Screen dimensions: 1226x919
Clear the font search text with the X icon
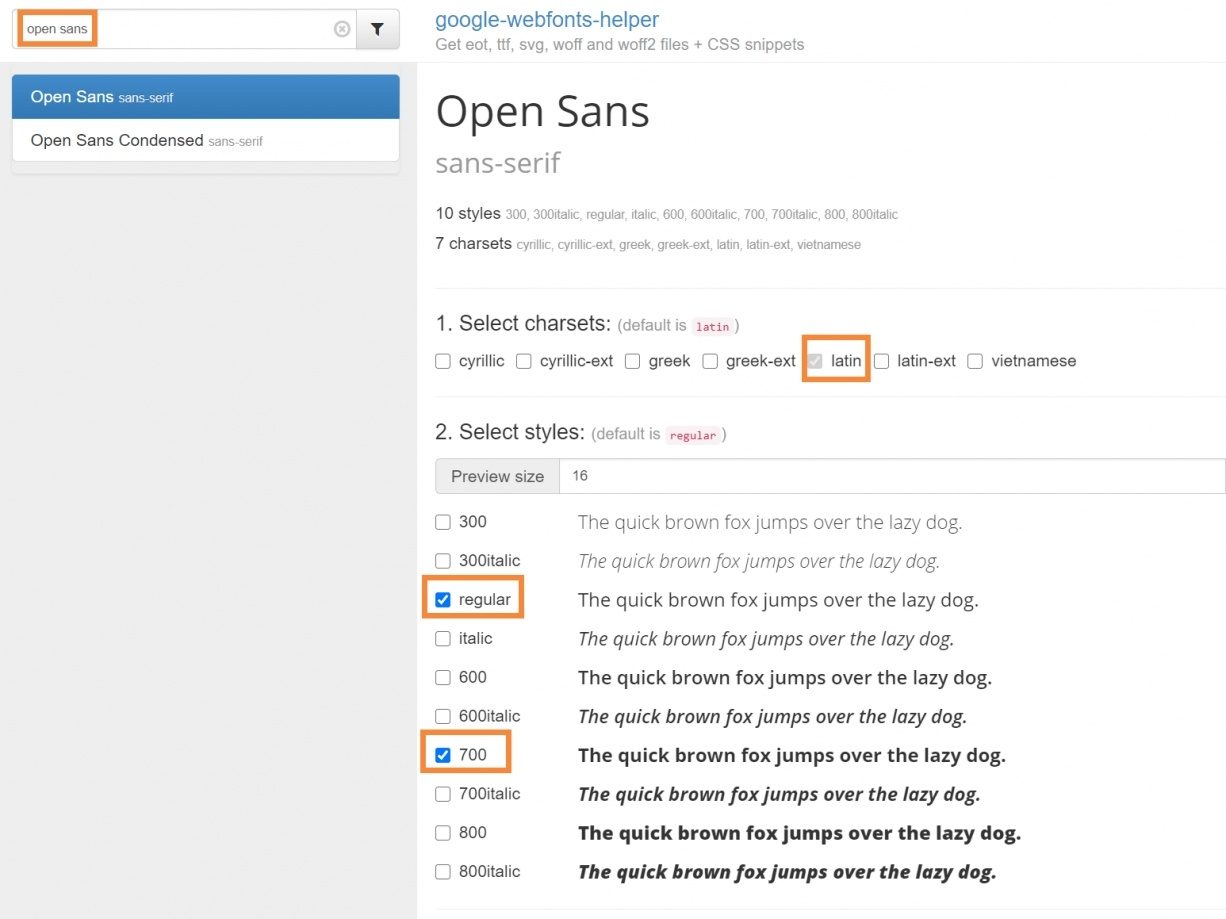pyautogui.click(x=342, y=29)
